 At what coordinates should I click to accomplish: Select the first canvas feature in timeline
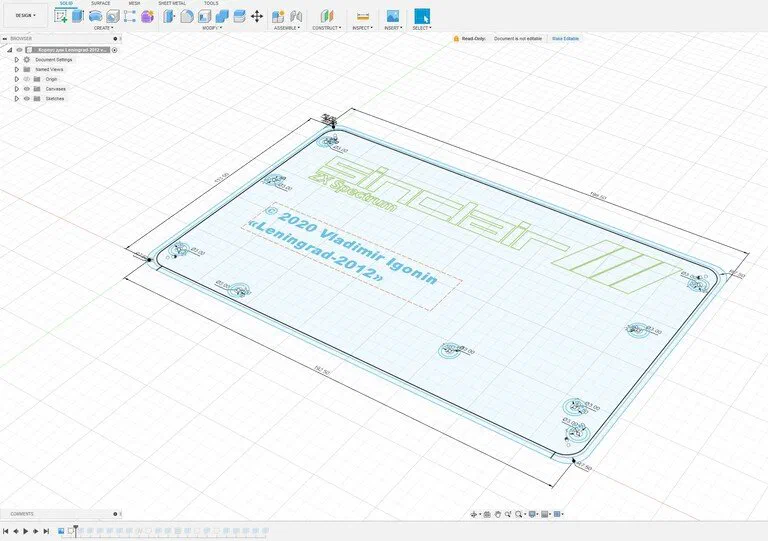click(61, 531)
